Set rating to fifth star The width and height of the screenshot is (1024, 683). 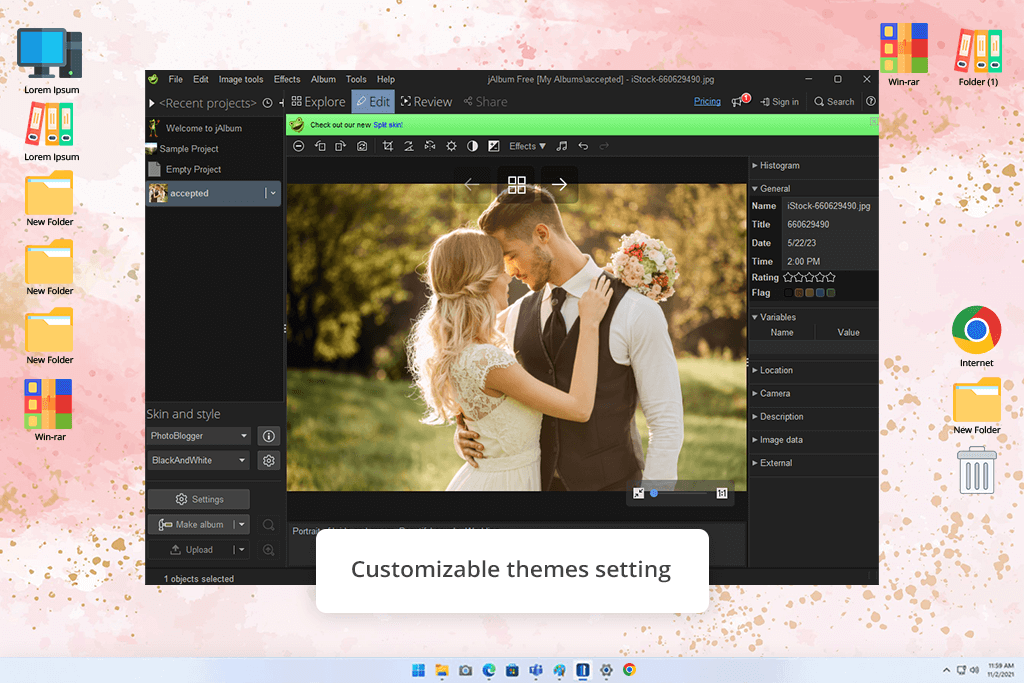click(x=830, y=278)
